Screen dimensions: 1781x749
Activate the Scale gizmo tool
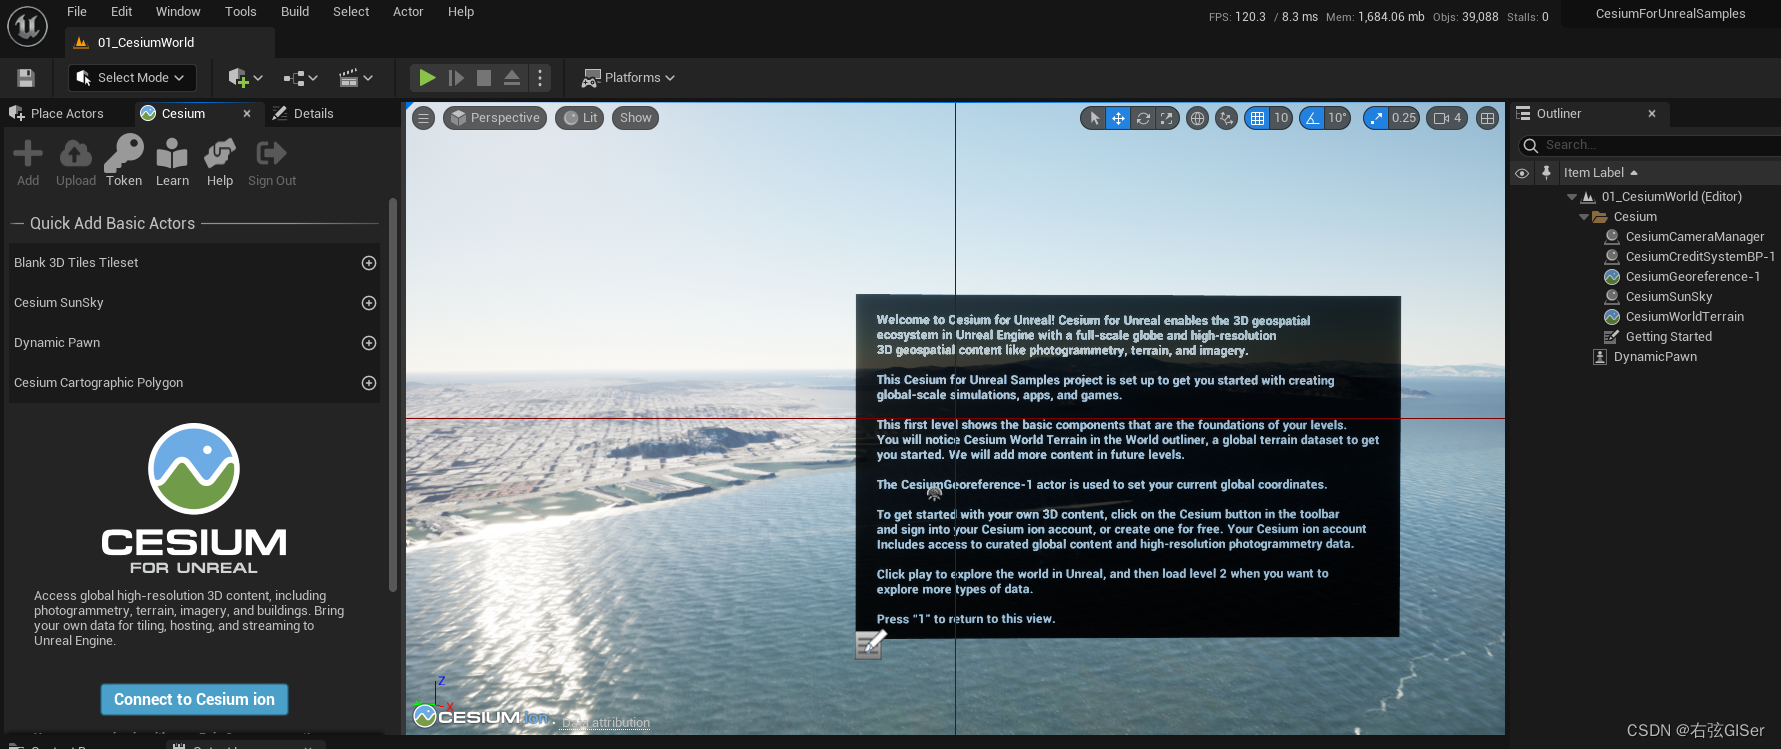tap(1167, 118)
